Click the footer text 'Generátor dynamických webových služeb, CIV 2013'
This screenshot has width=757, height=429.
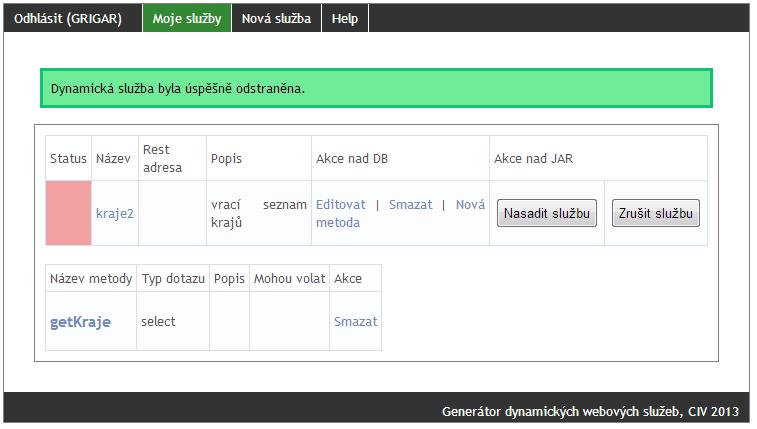590,411
